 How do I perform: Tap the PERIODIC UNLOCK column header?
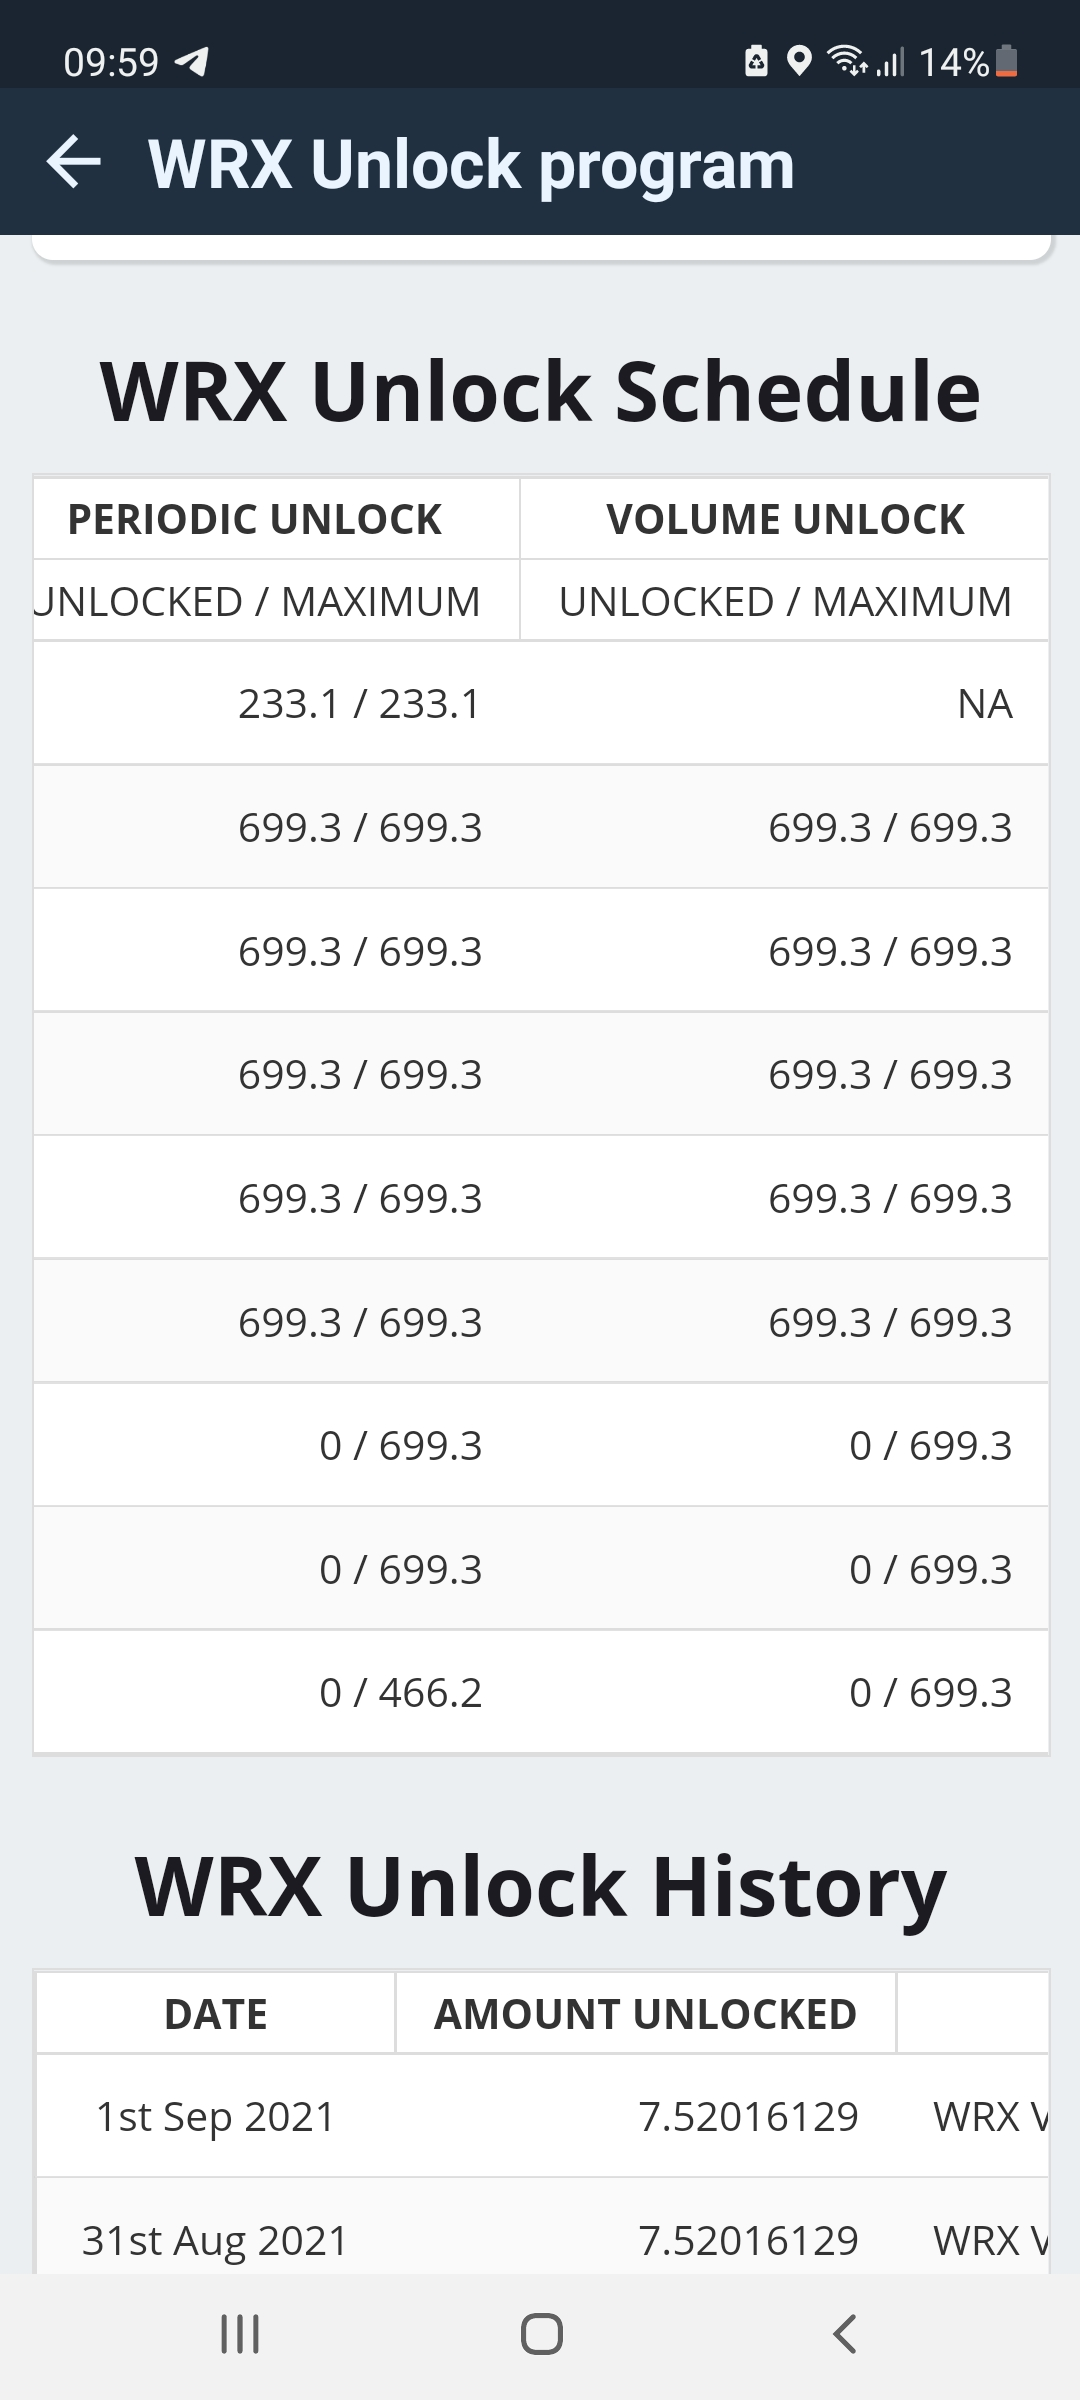click(x=255, y=519)
